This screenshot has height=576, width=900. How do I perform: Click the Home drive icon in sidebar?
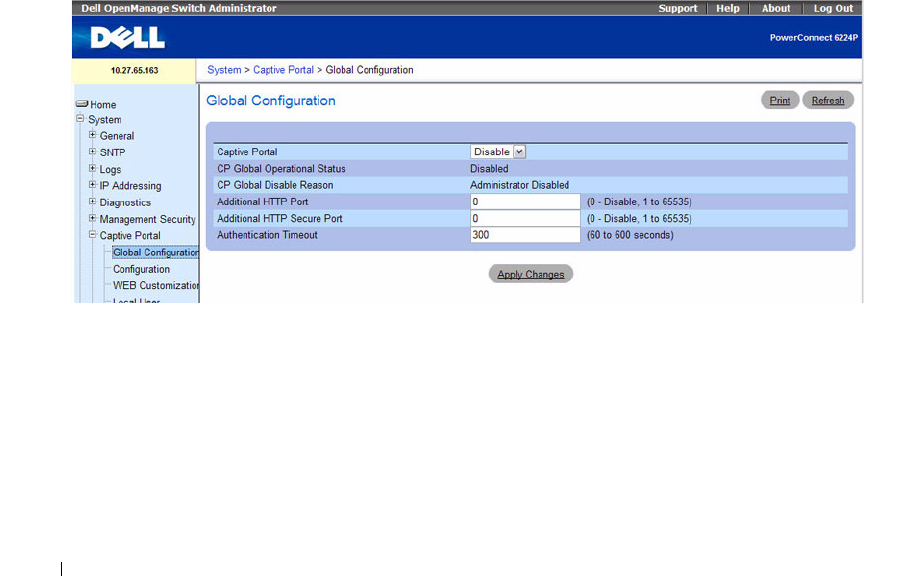click(82, 104)
